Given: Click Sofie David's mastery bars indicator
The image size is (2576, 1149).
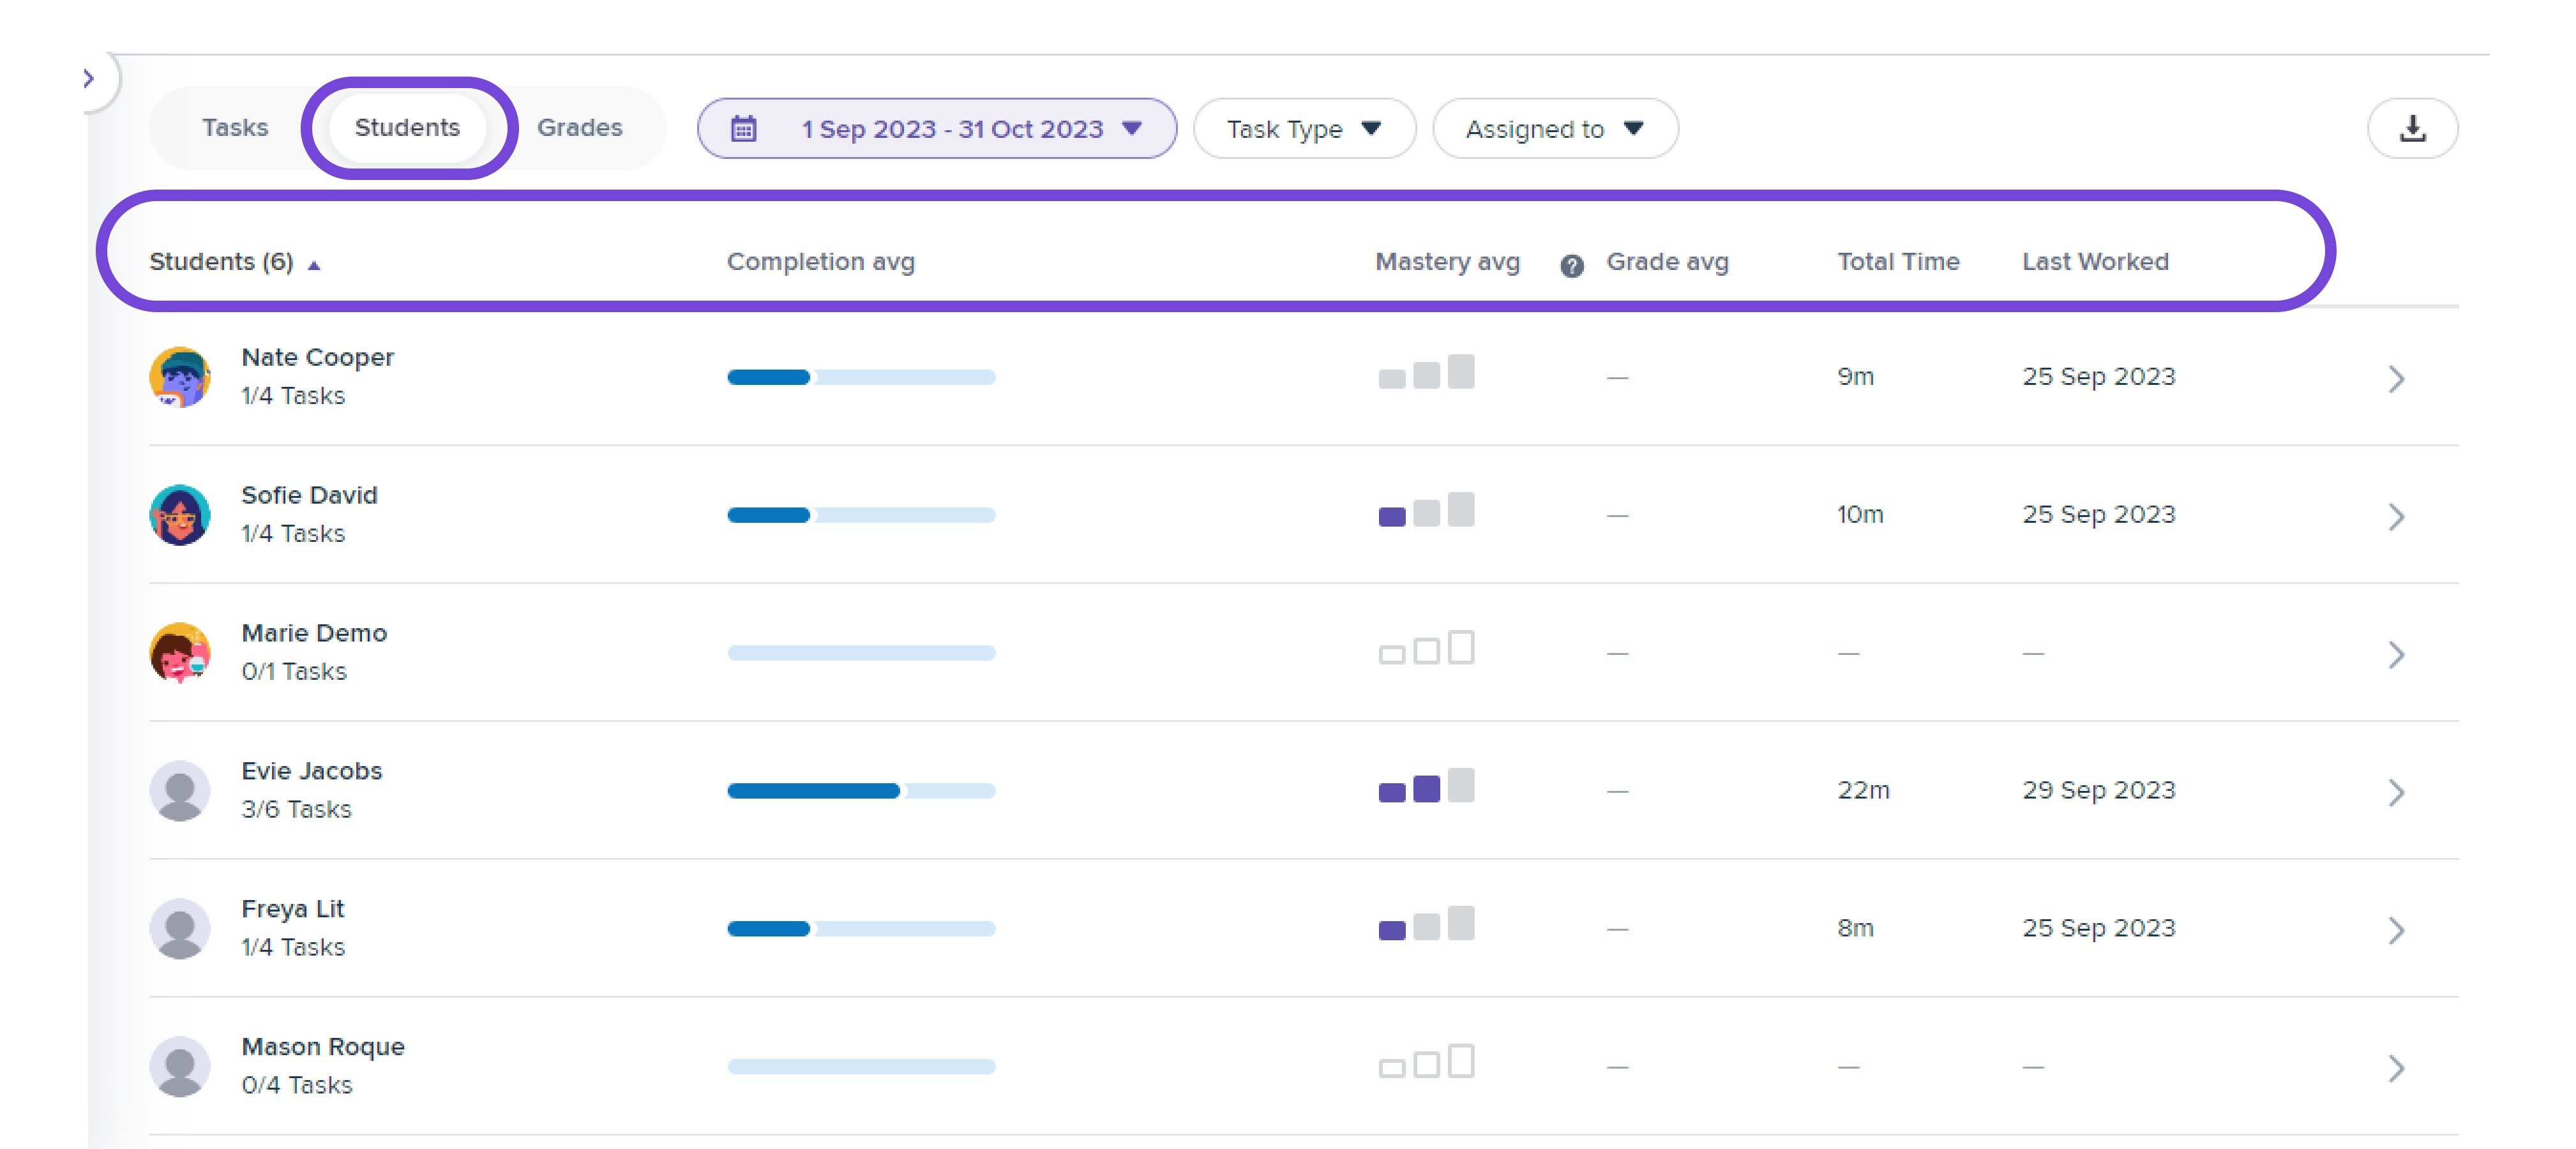Looking at the screenshot, I should tap(1426, 509).
